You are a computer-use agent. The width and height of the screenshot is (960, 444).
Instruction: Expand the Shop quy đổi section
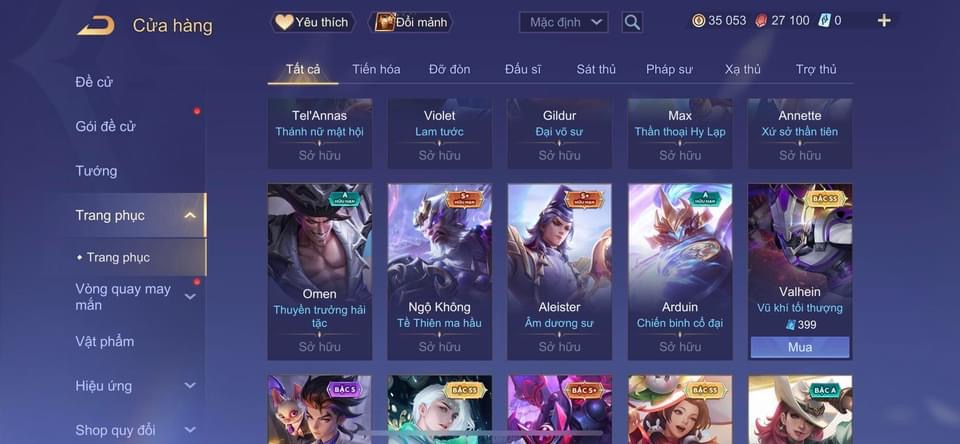pos(190,430)
